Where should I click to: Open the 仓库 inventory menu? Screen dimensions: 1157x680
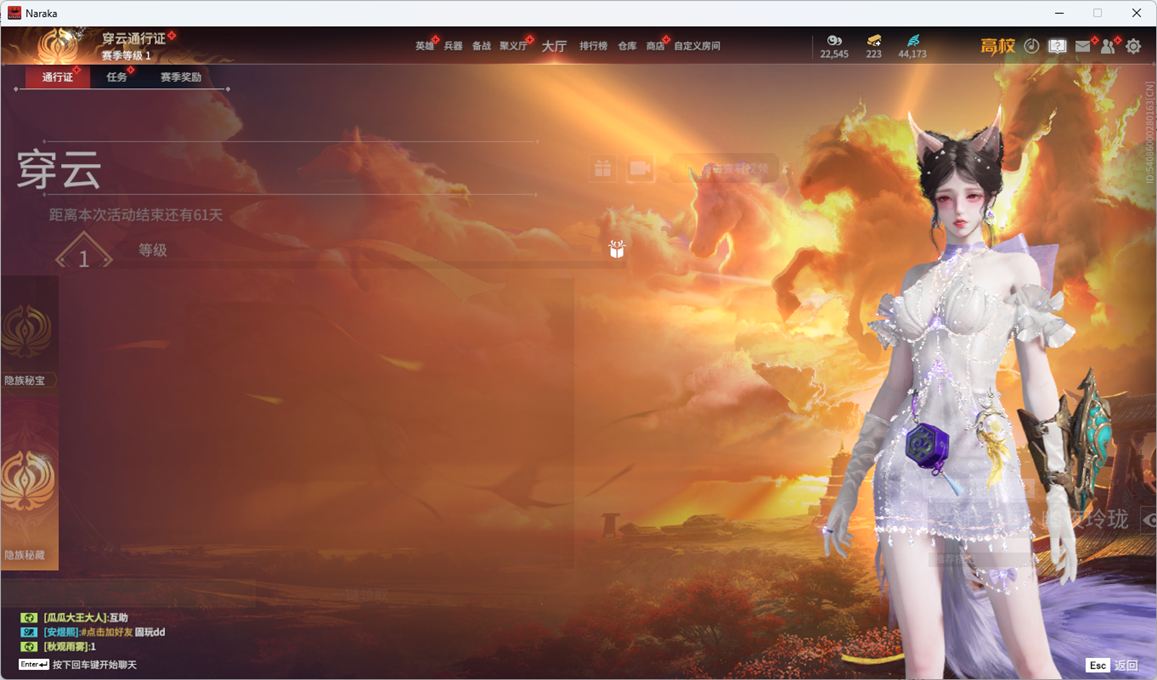[627, 46]
